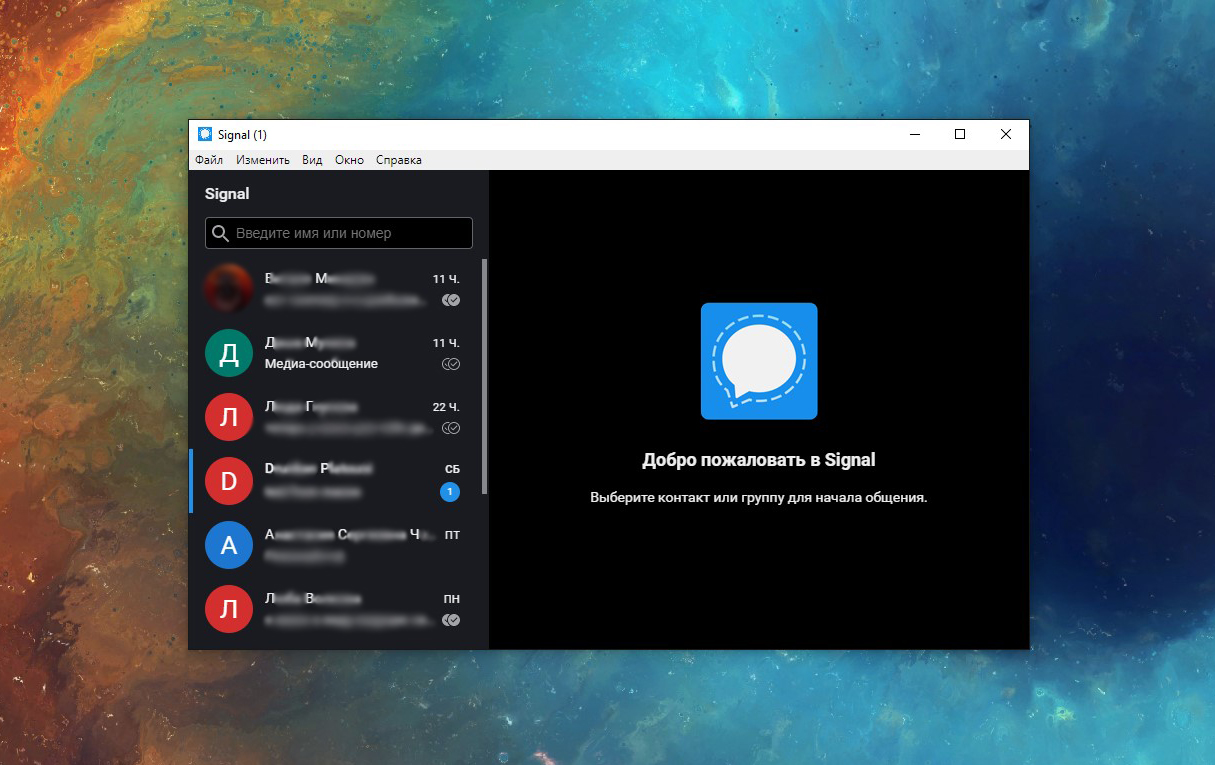This screenshot has width=1215, height=765.
Task: Open the Справка menu
Action: tap(398, 159)
